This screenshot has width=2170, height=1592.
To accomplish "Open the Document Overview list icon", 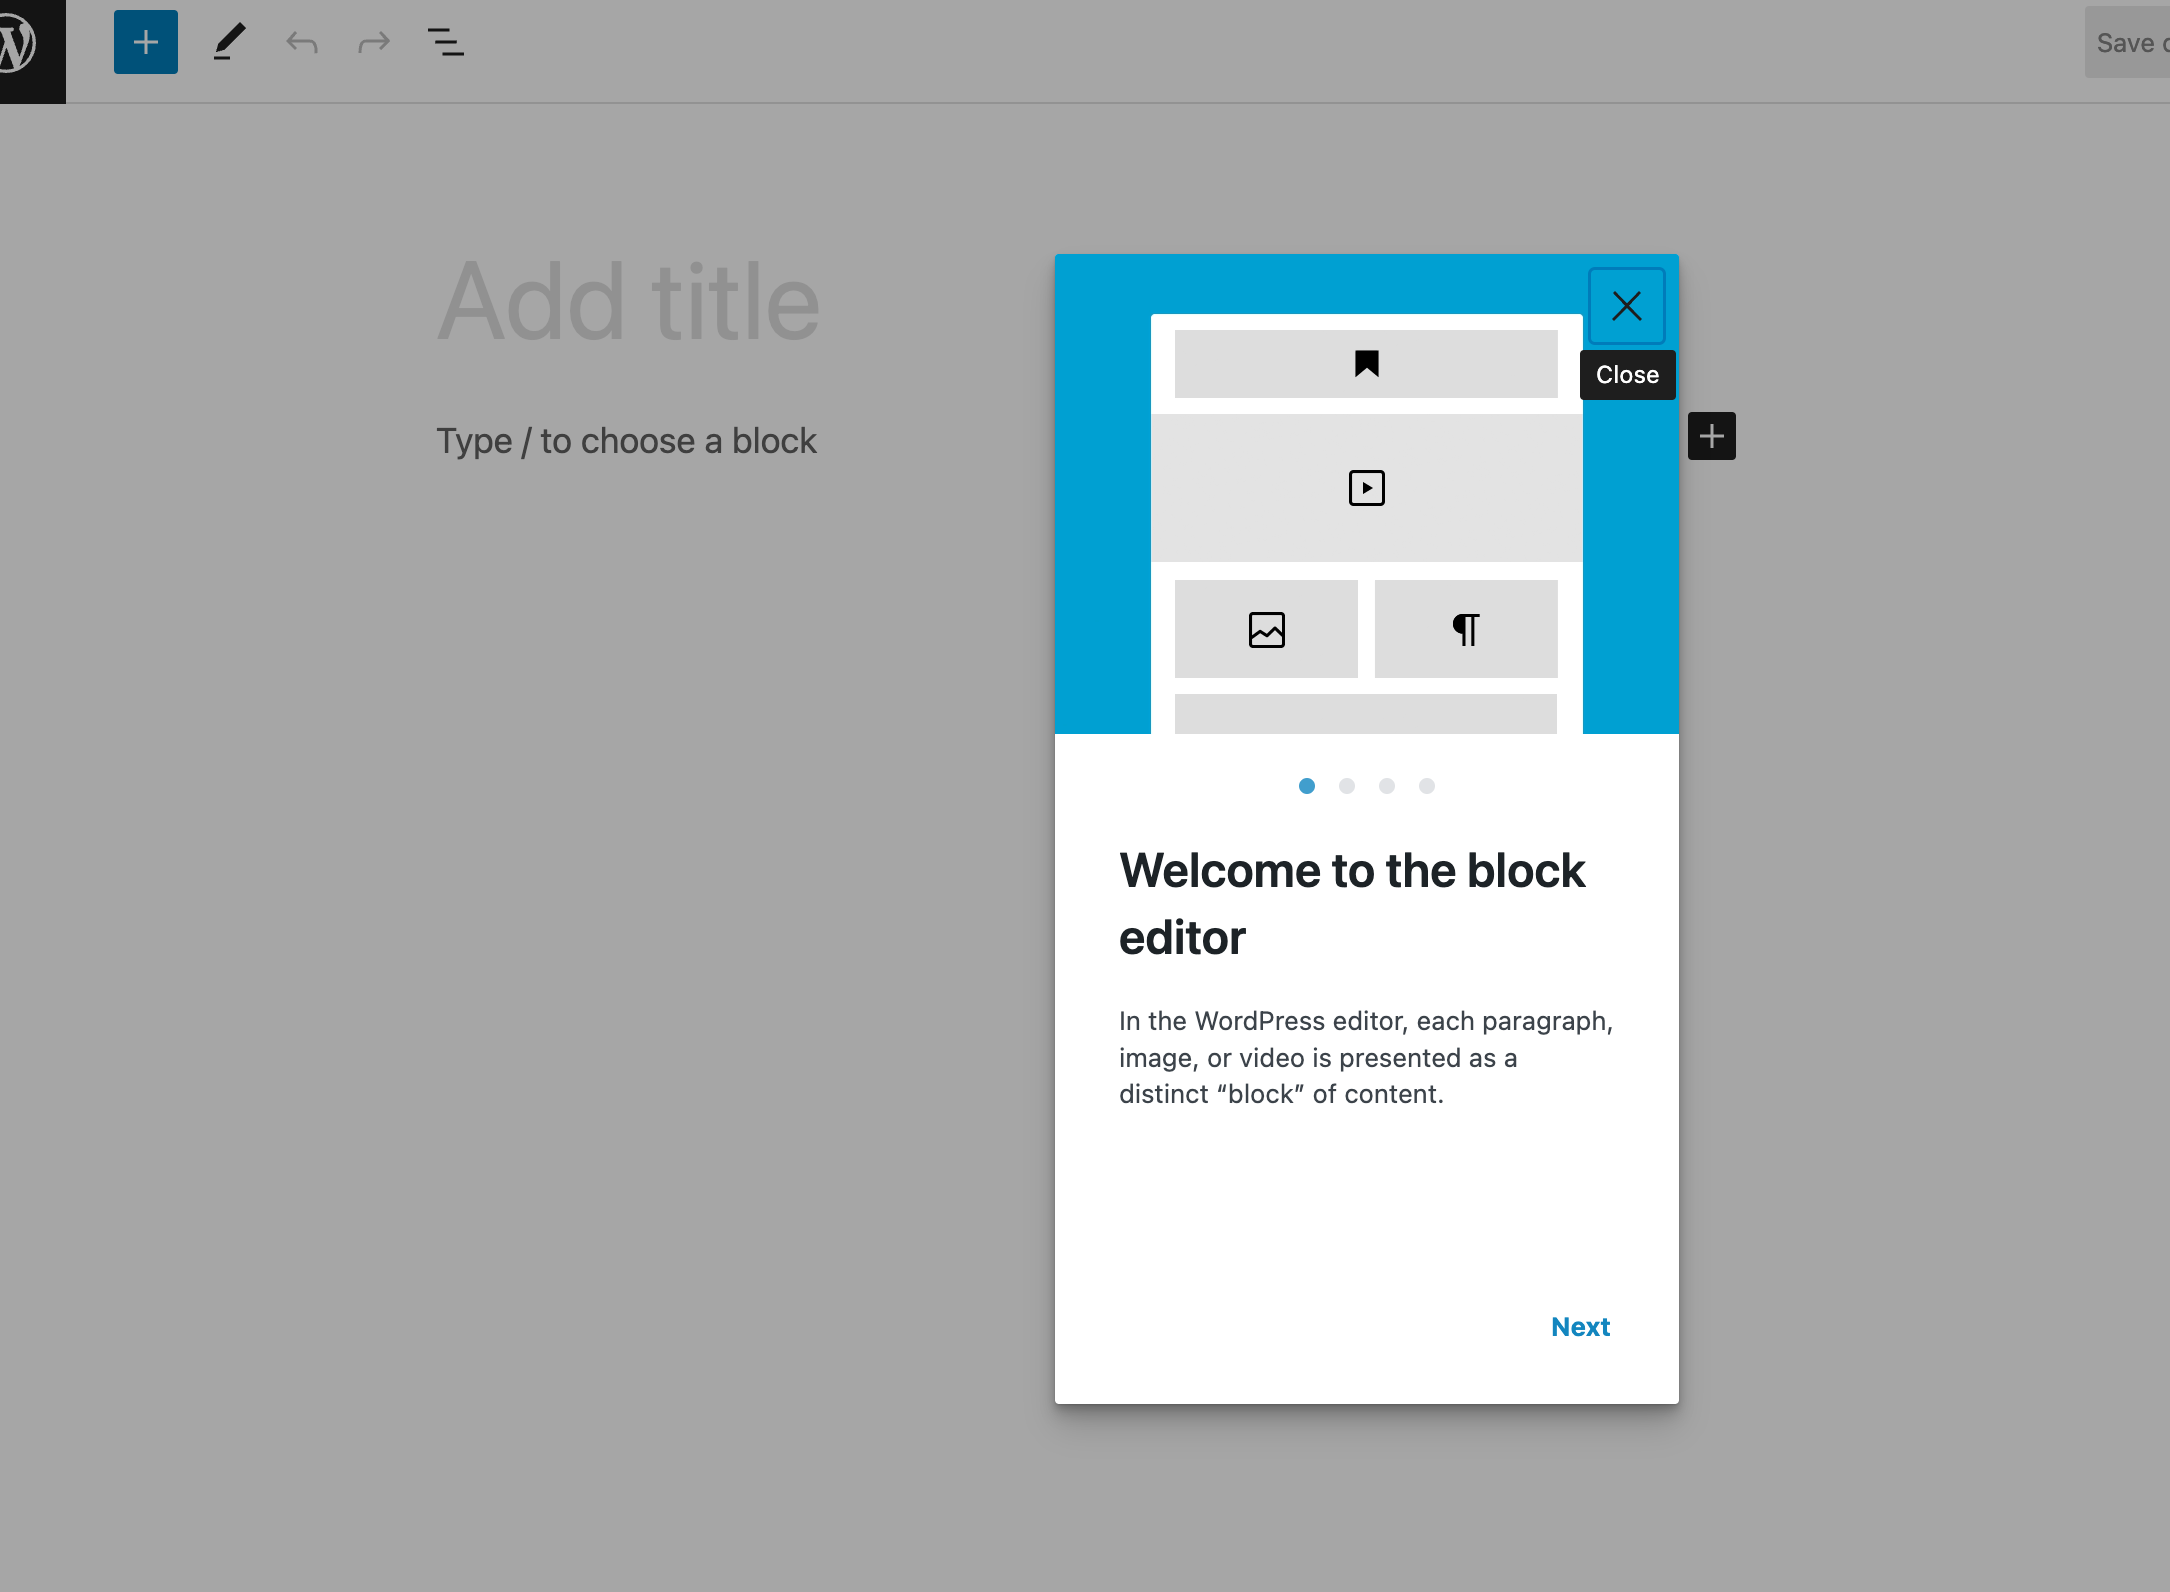I will (446, 42).
